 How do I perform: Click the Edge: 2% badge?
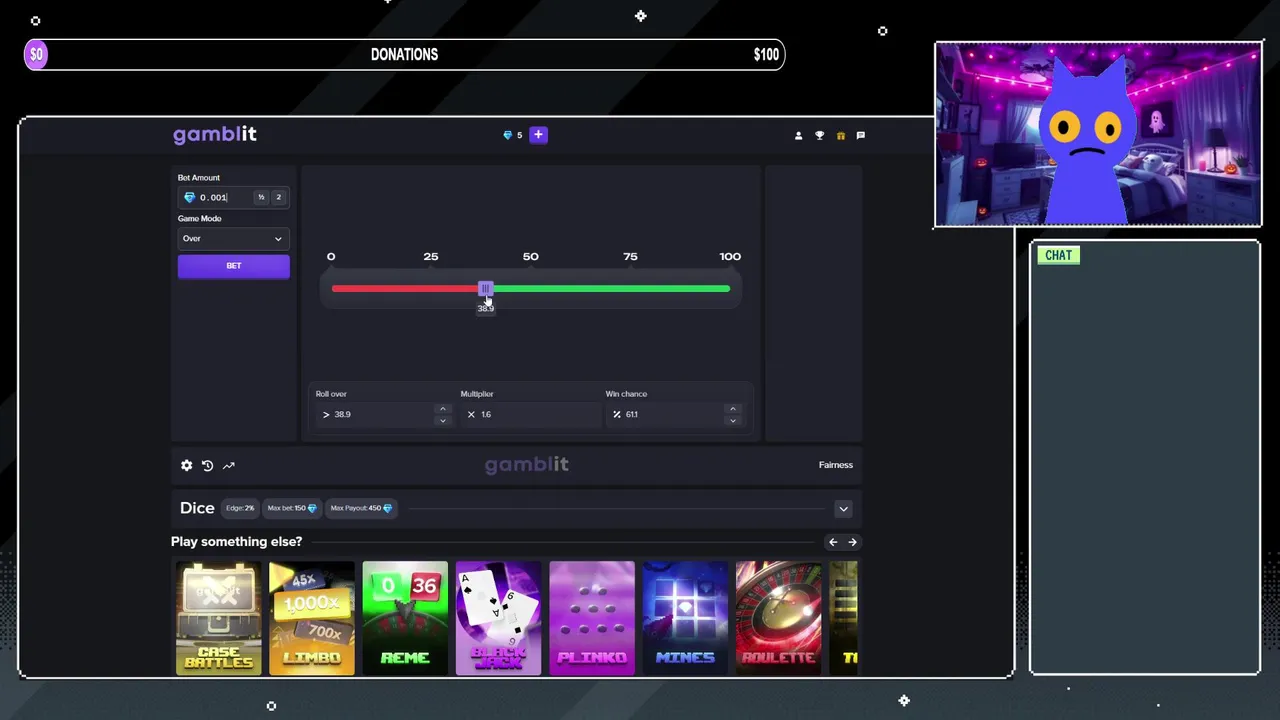click(240, 508)
